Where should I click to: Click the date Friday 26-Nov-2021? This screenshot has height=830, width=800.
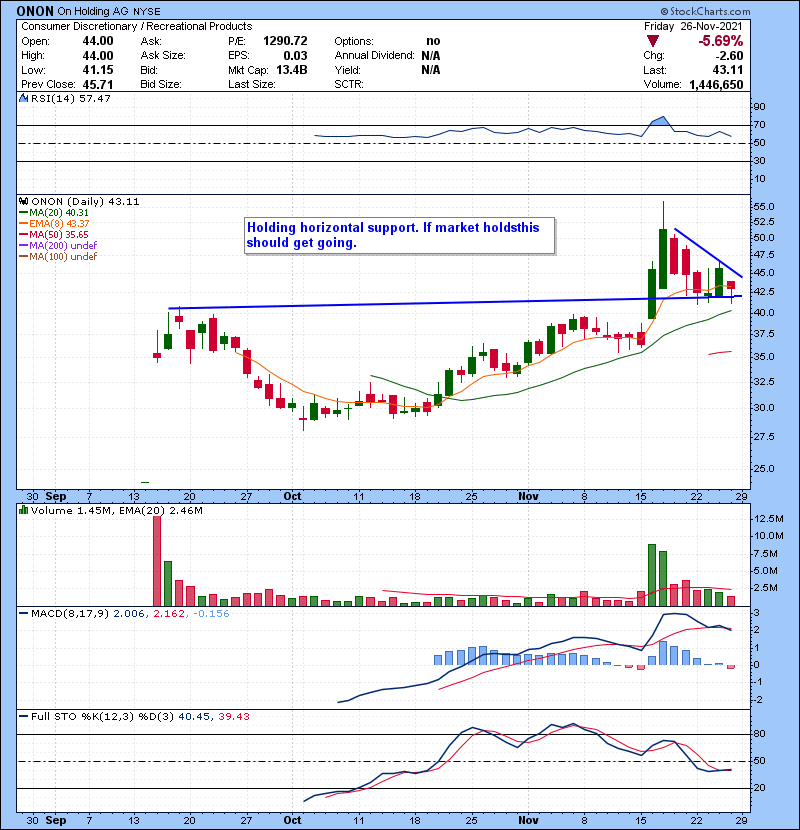693,26
